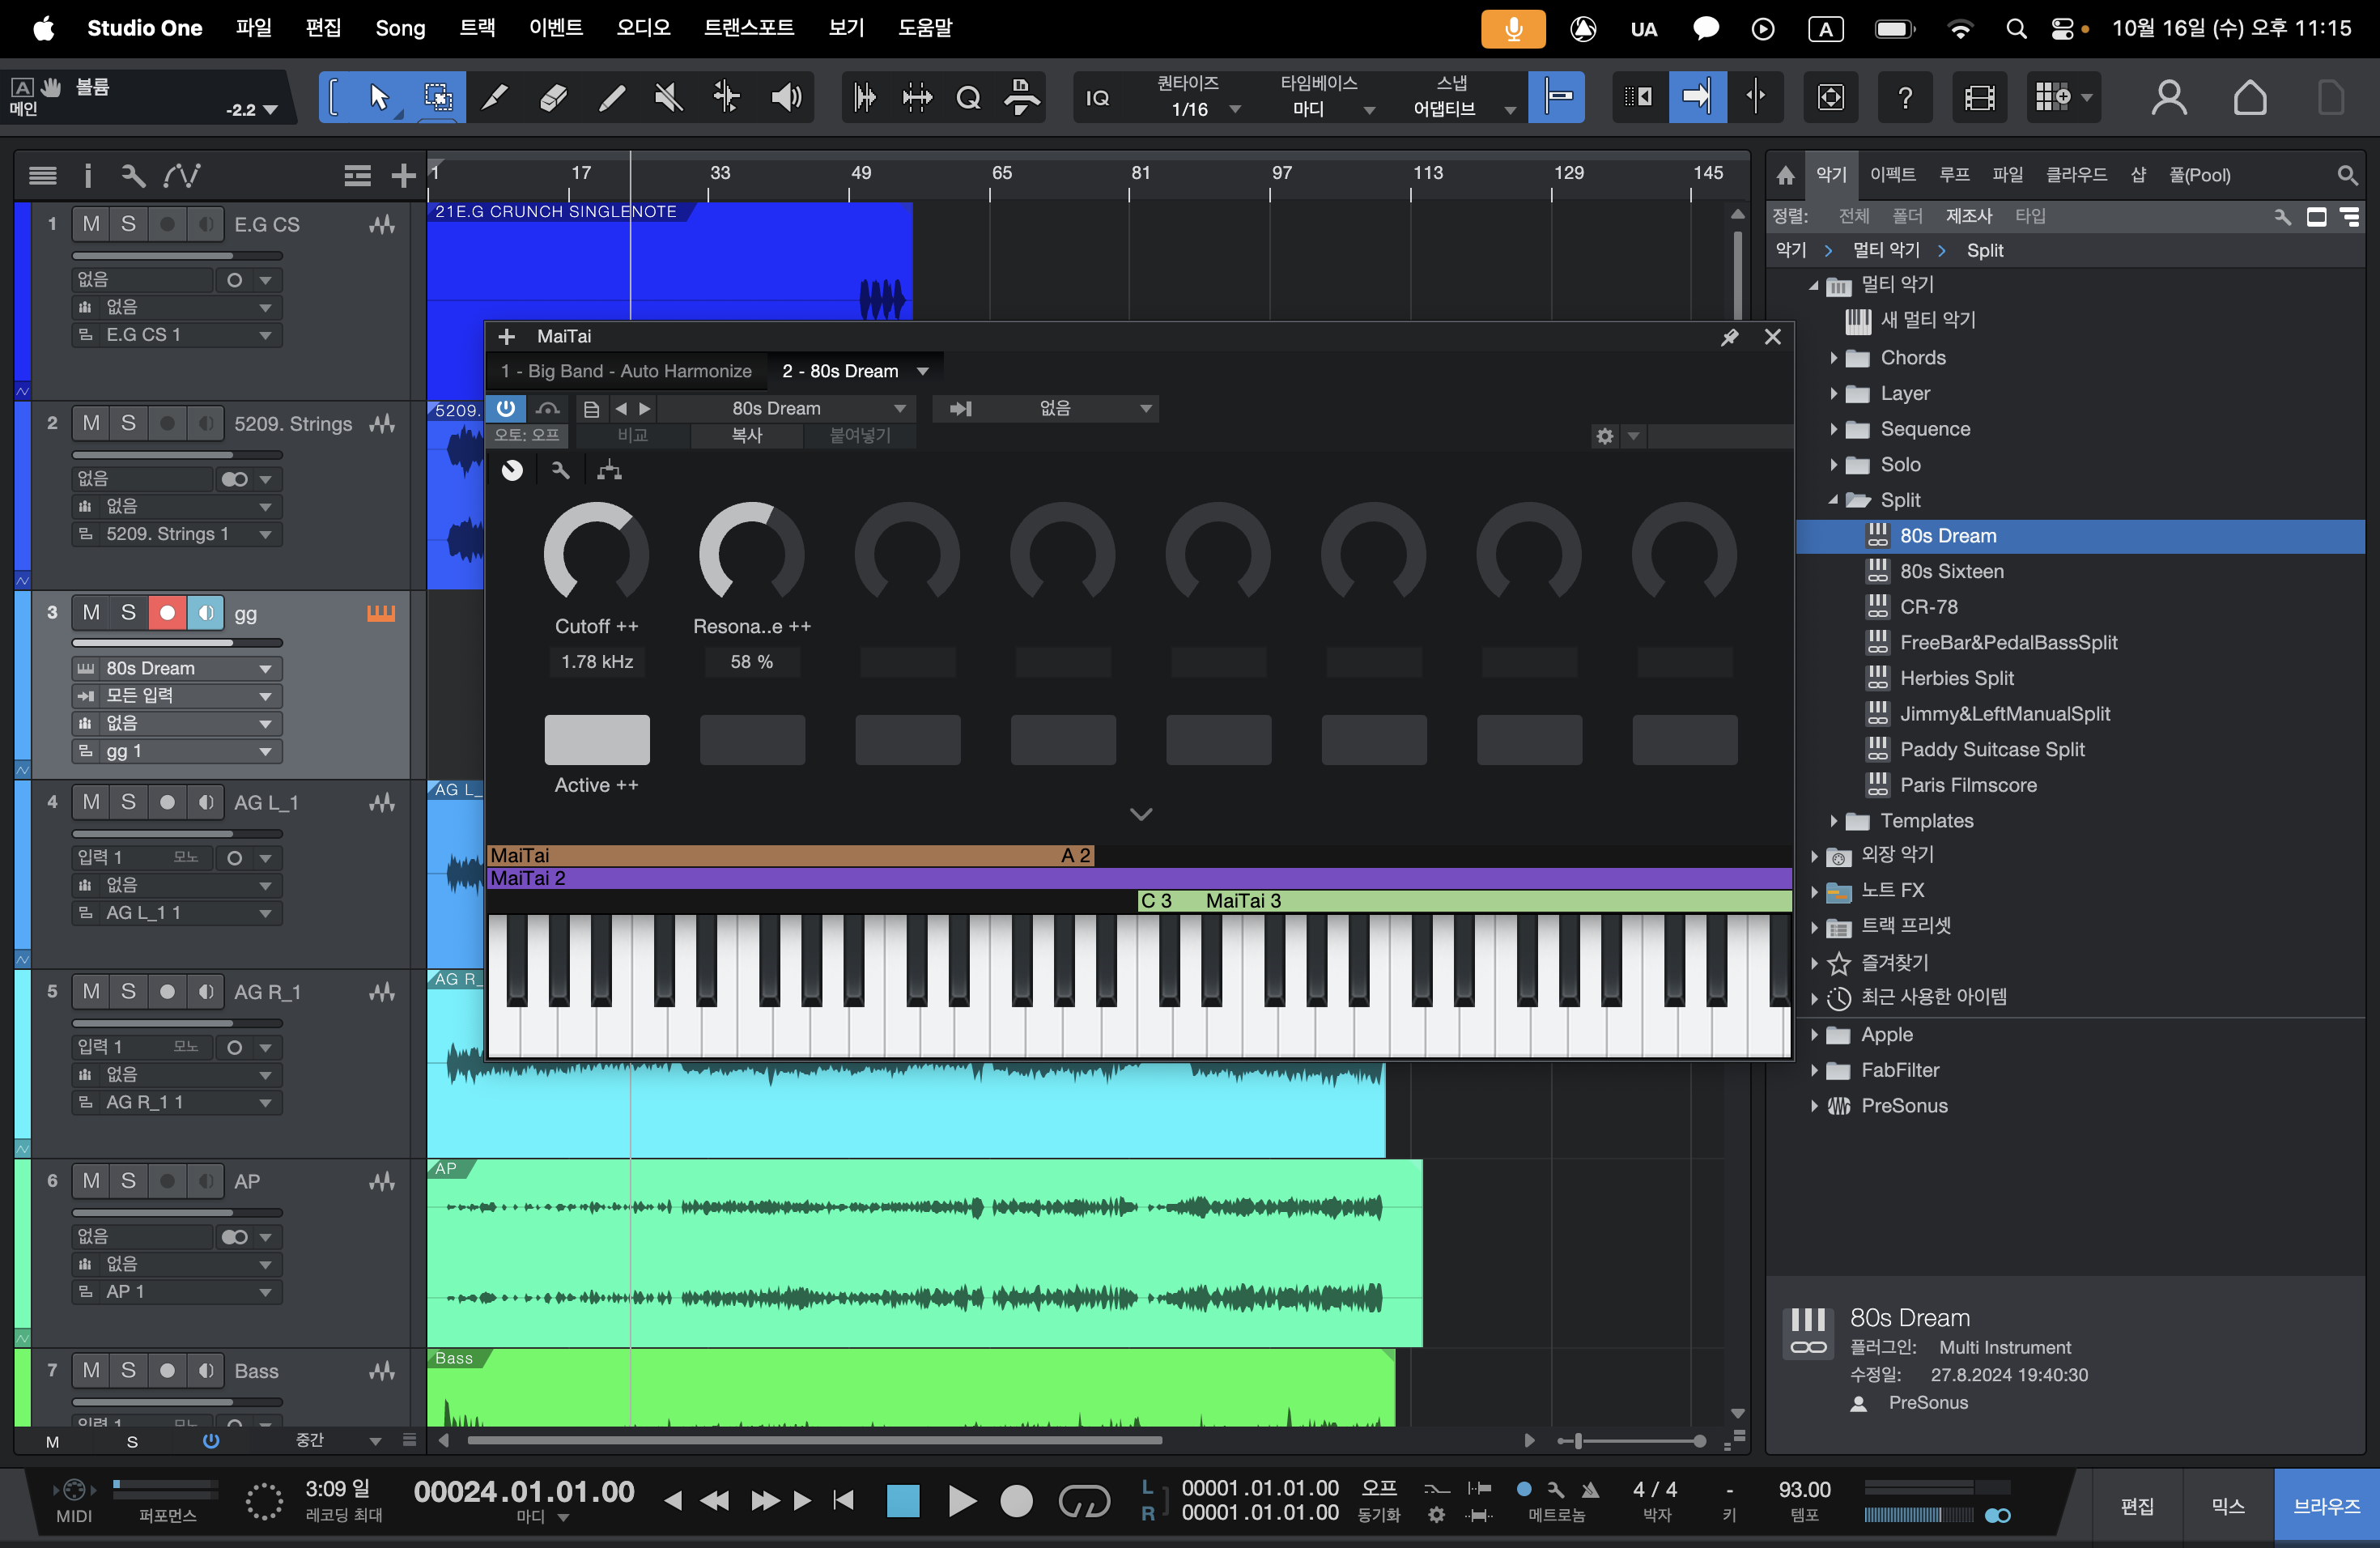Select the Paint tool
The image size is (2380, 1548).
pyautogui.click(x=611, y=97)
